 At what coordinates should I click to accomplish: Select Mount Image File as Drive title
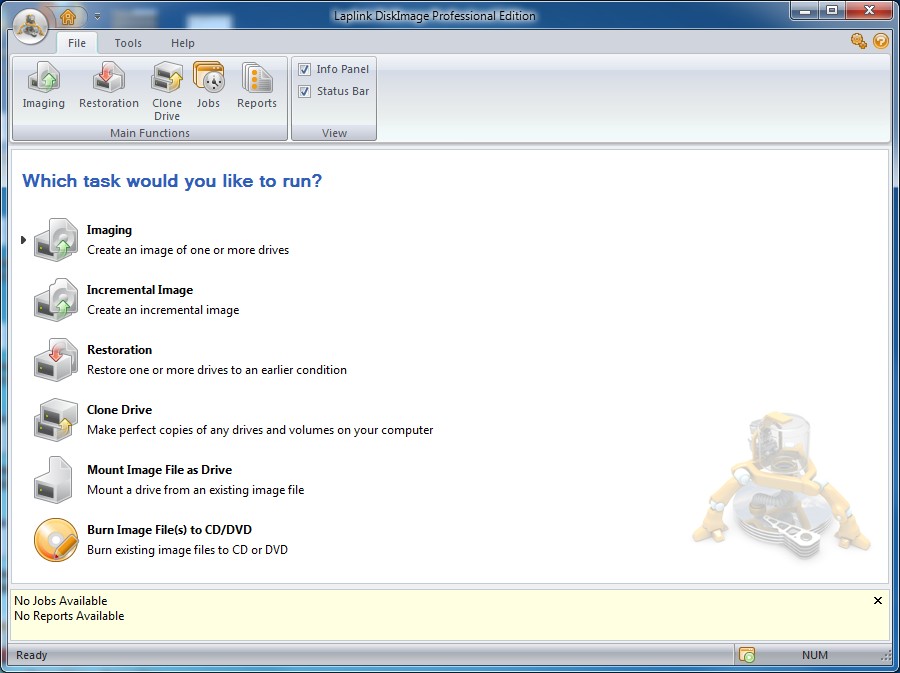pyautogui.click(x=160, y=470)
